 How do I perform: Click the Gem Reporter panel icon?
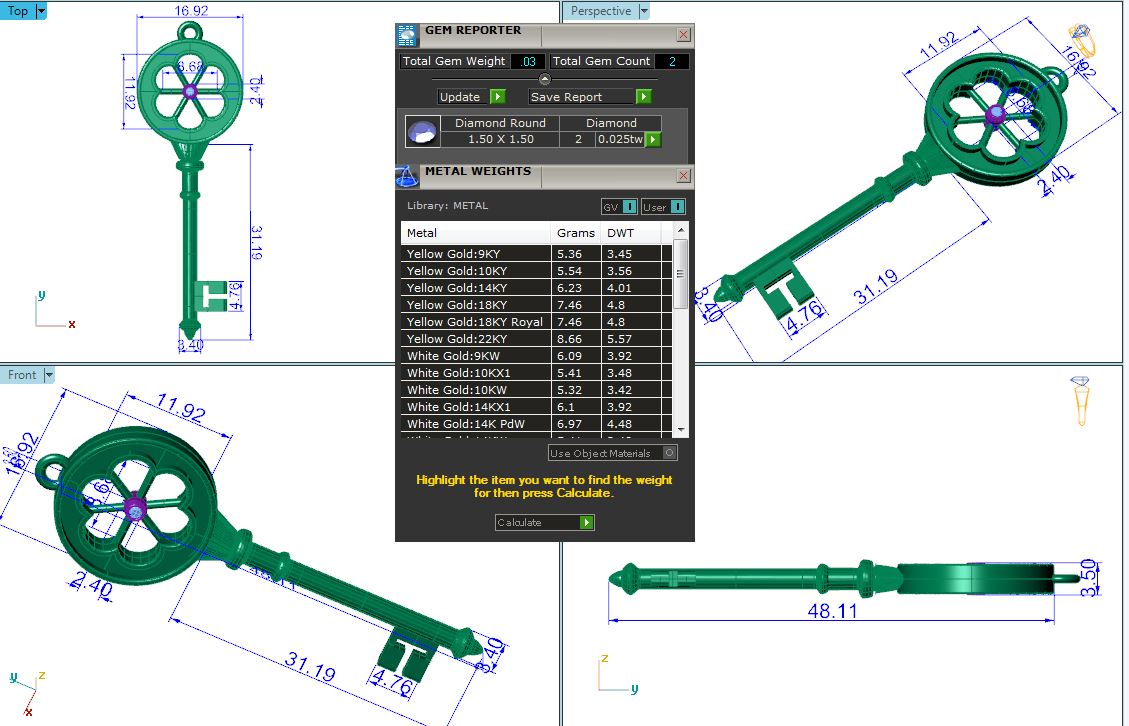pos(407,35)
